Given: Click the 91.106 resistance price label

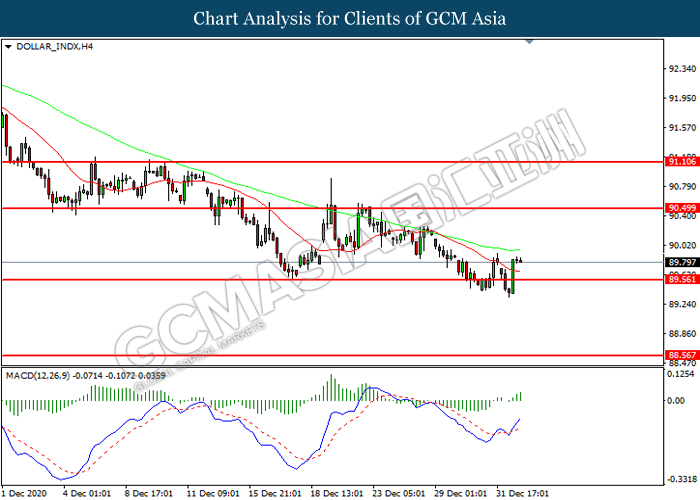Looking at the screenshot, I should [x=682, y=162].
